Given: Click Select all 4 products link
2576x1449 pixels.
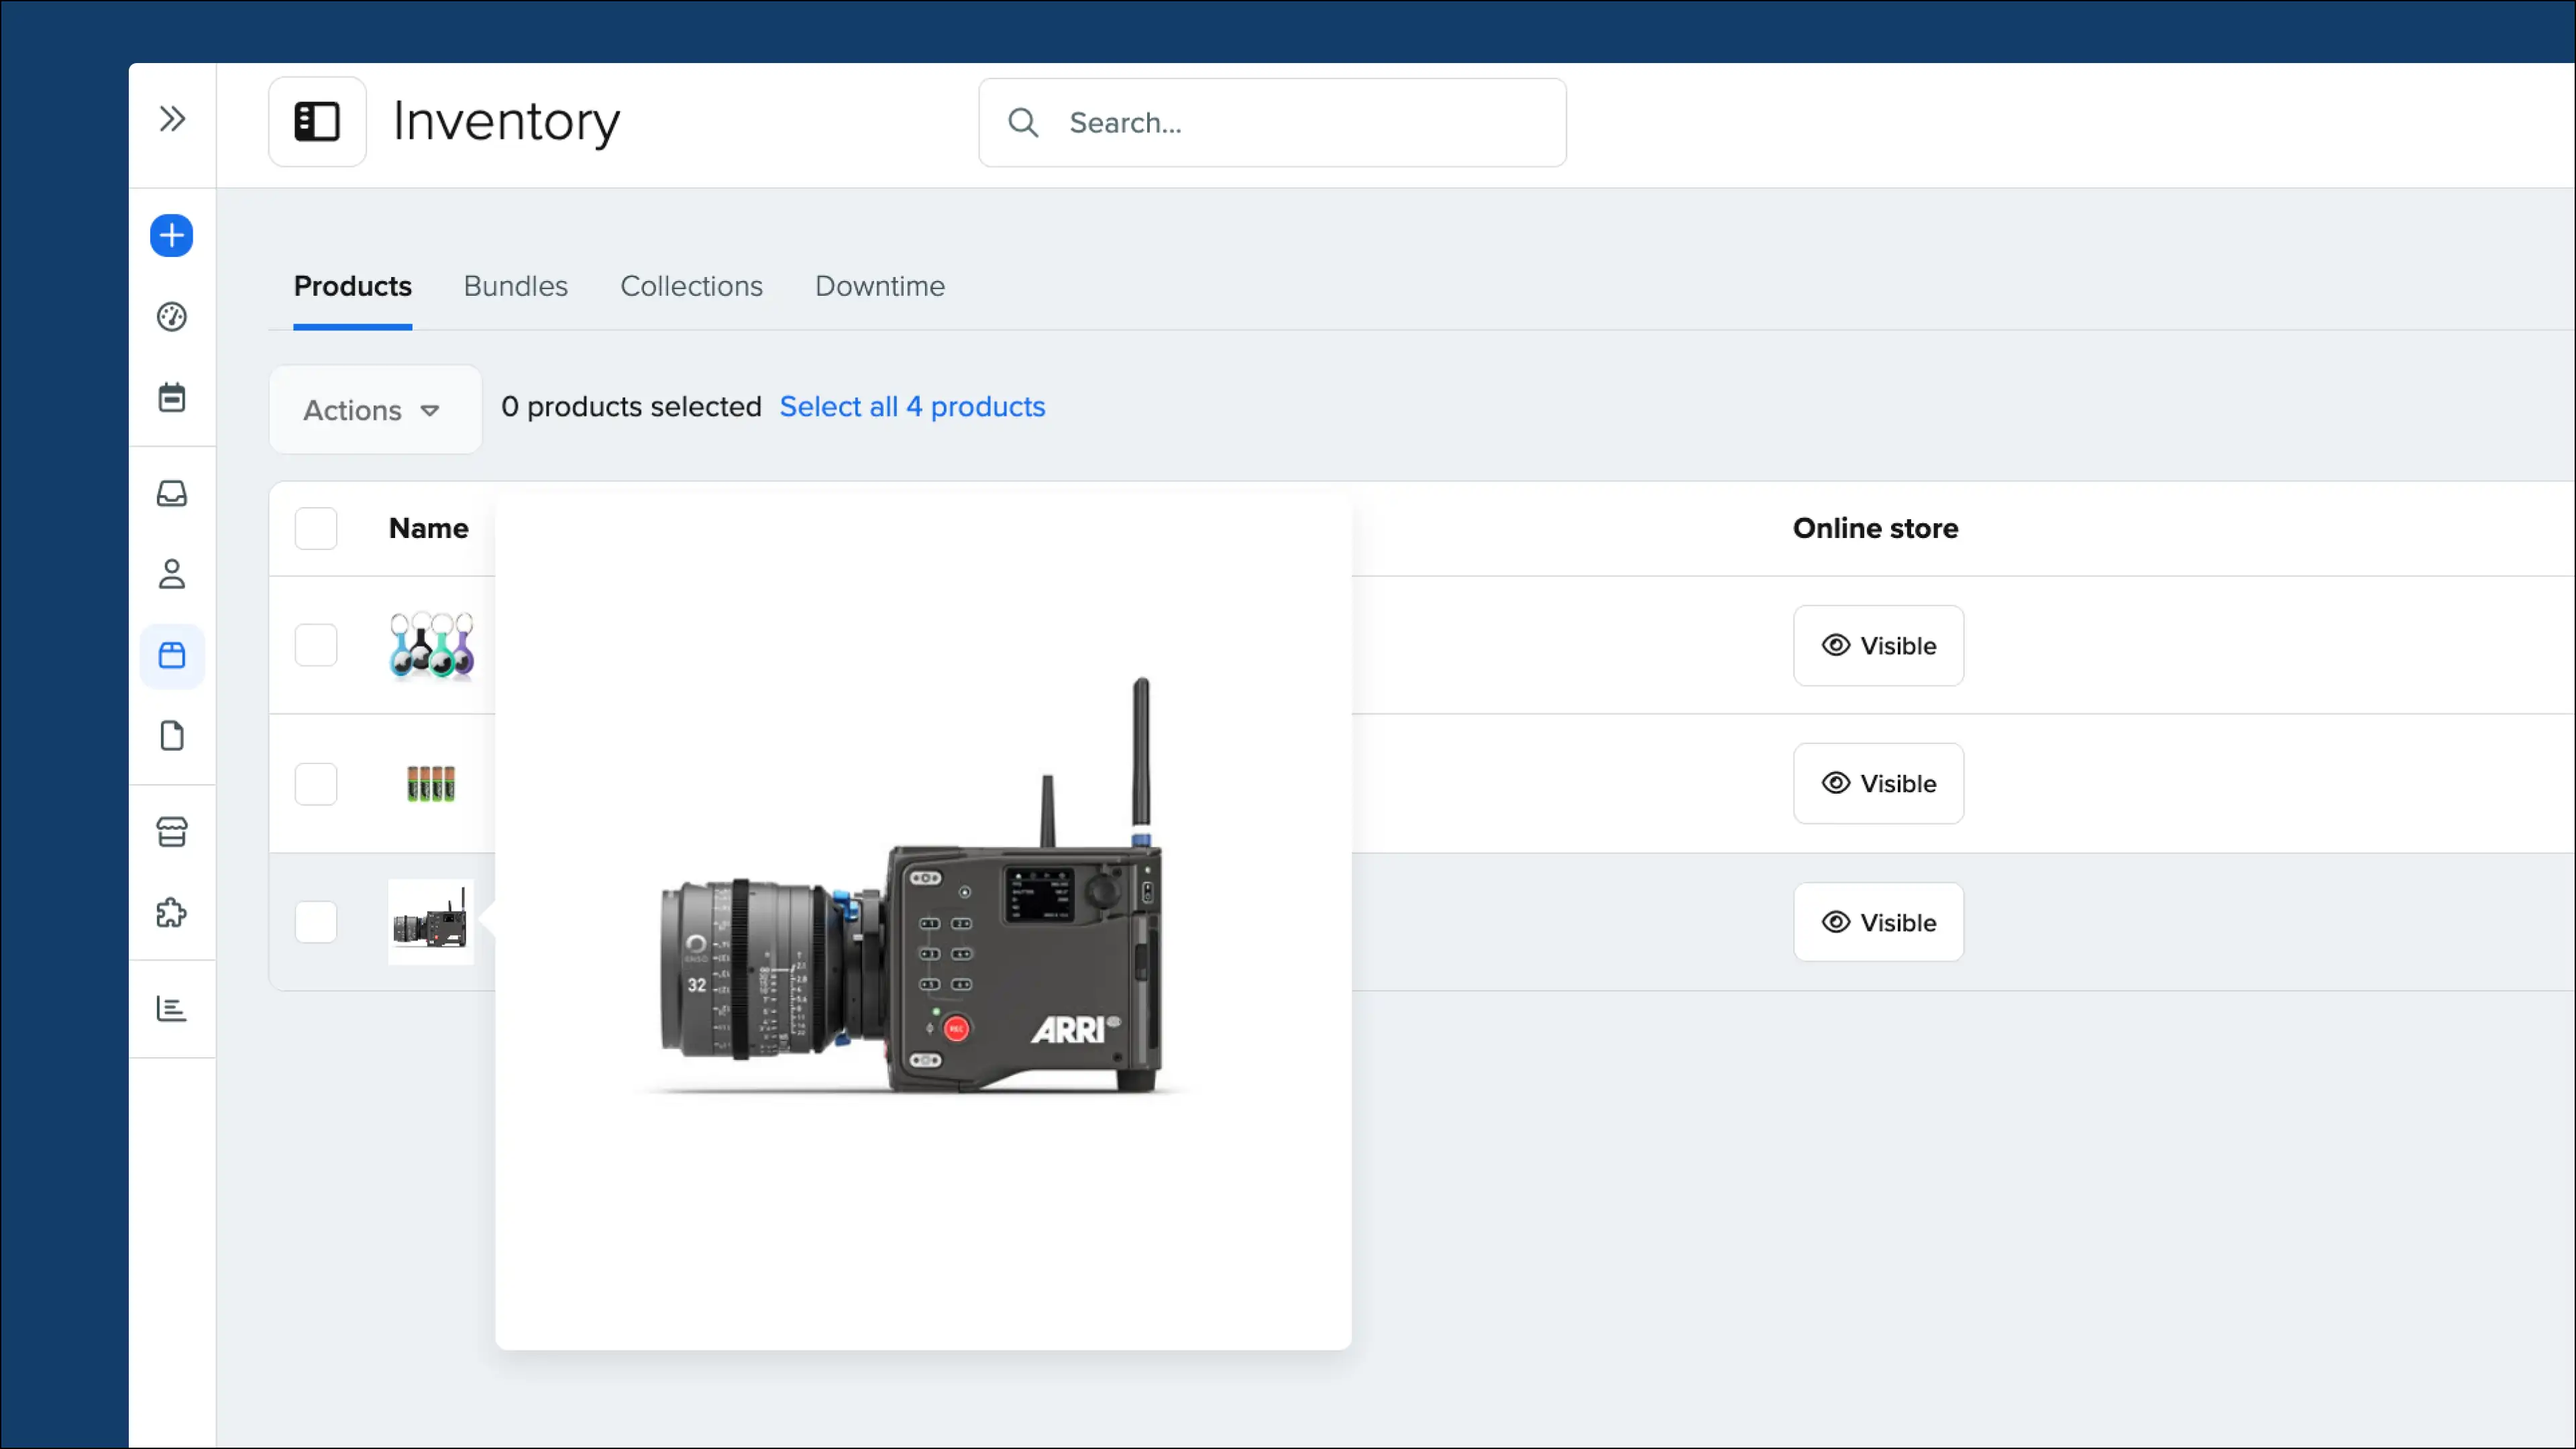Looking at the screenshot, I should [912, 407].
